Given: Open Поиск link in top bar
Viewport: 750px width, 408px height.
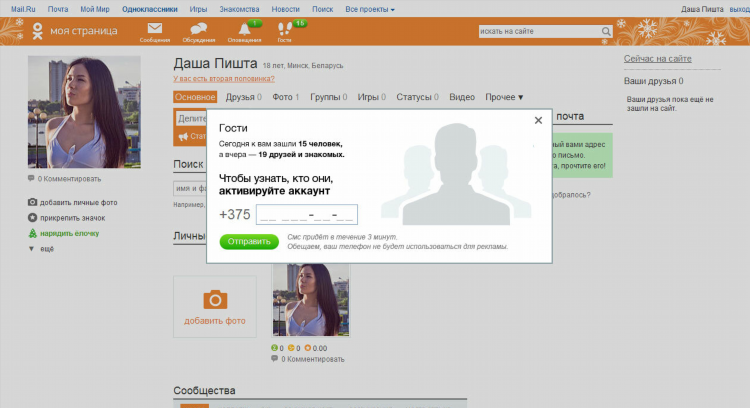Looking at the screenshot, I should coord(322,9).
